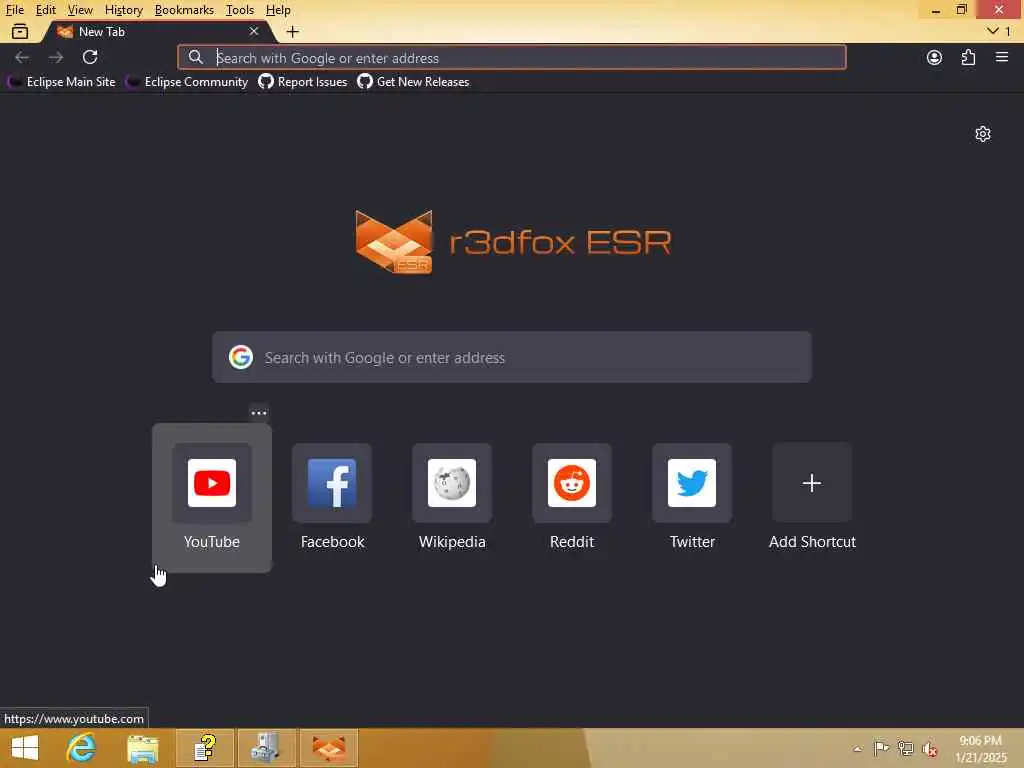Open the computer setup taskbar app

click(x=266, y=748)
